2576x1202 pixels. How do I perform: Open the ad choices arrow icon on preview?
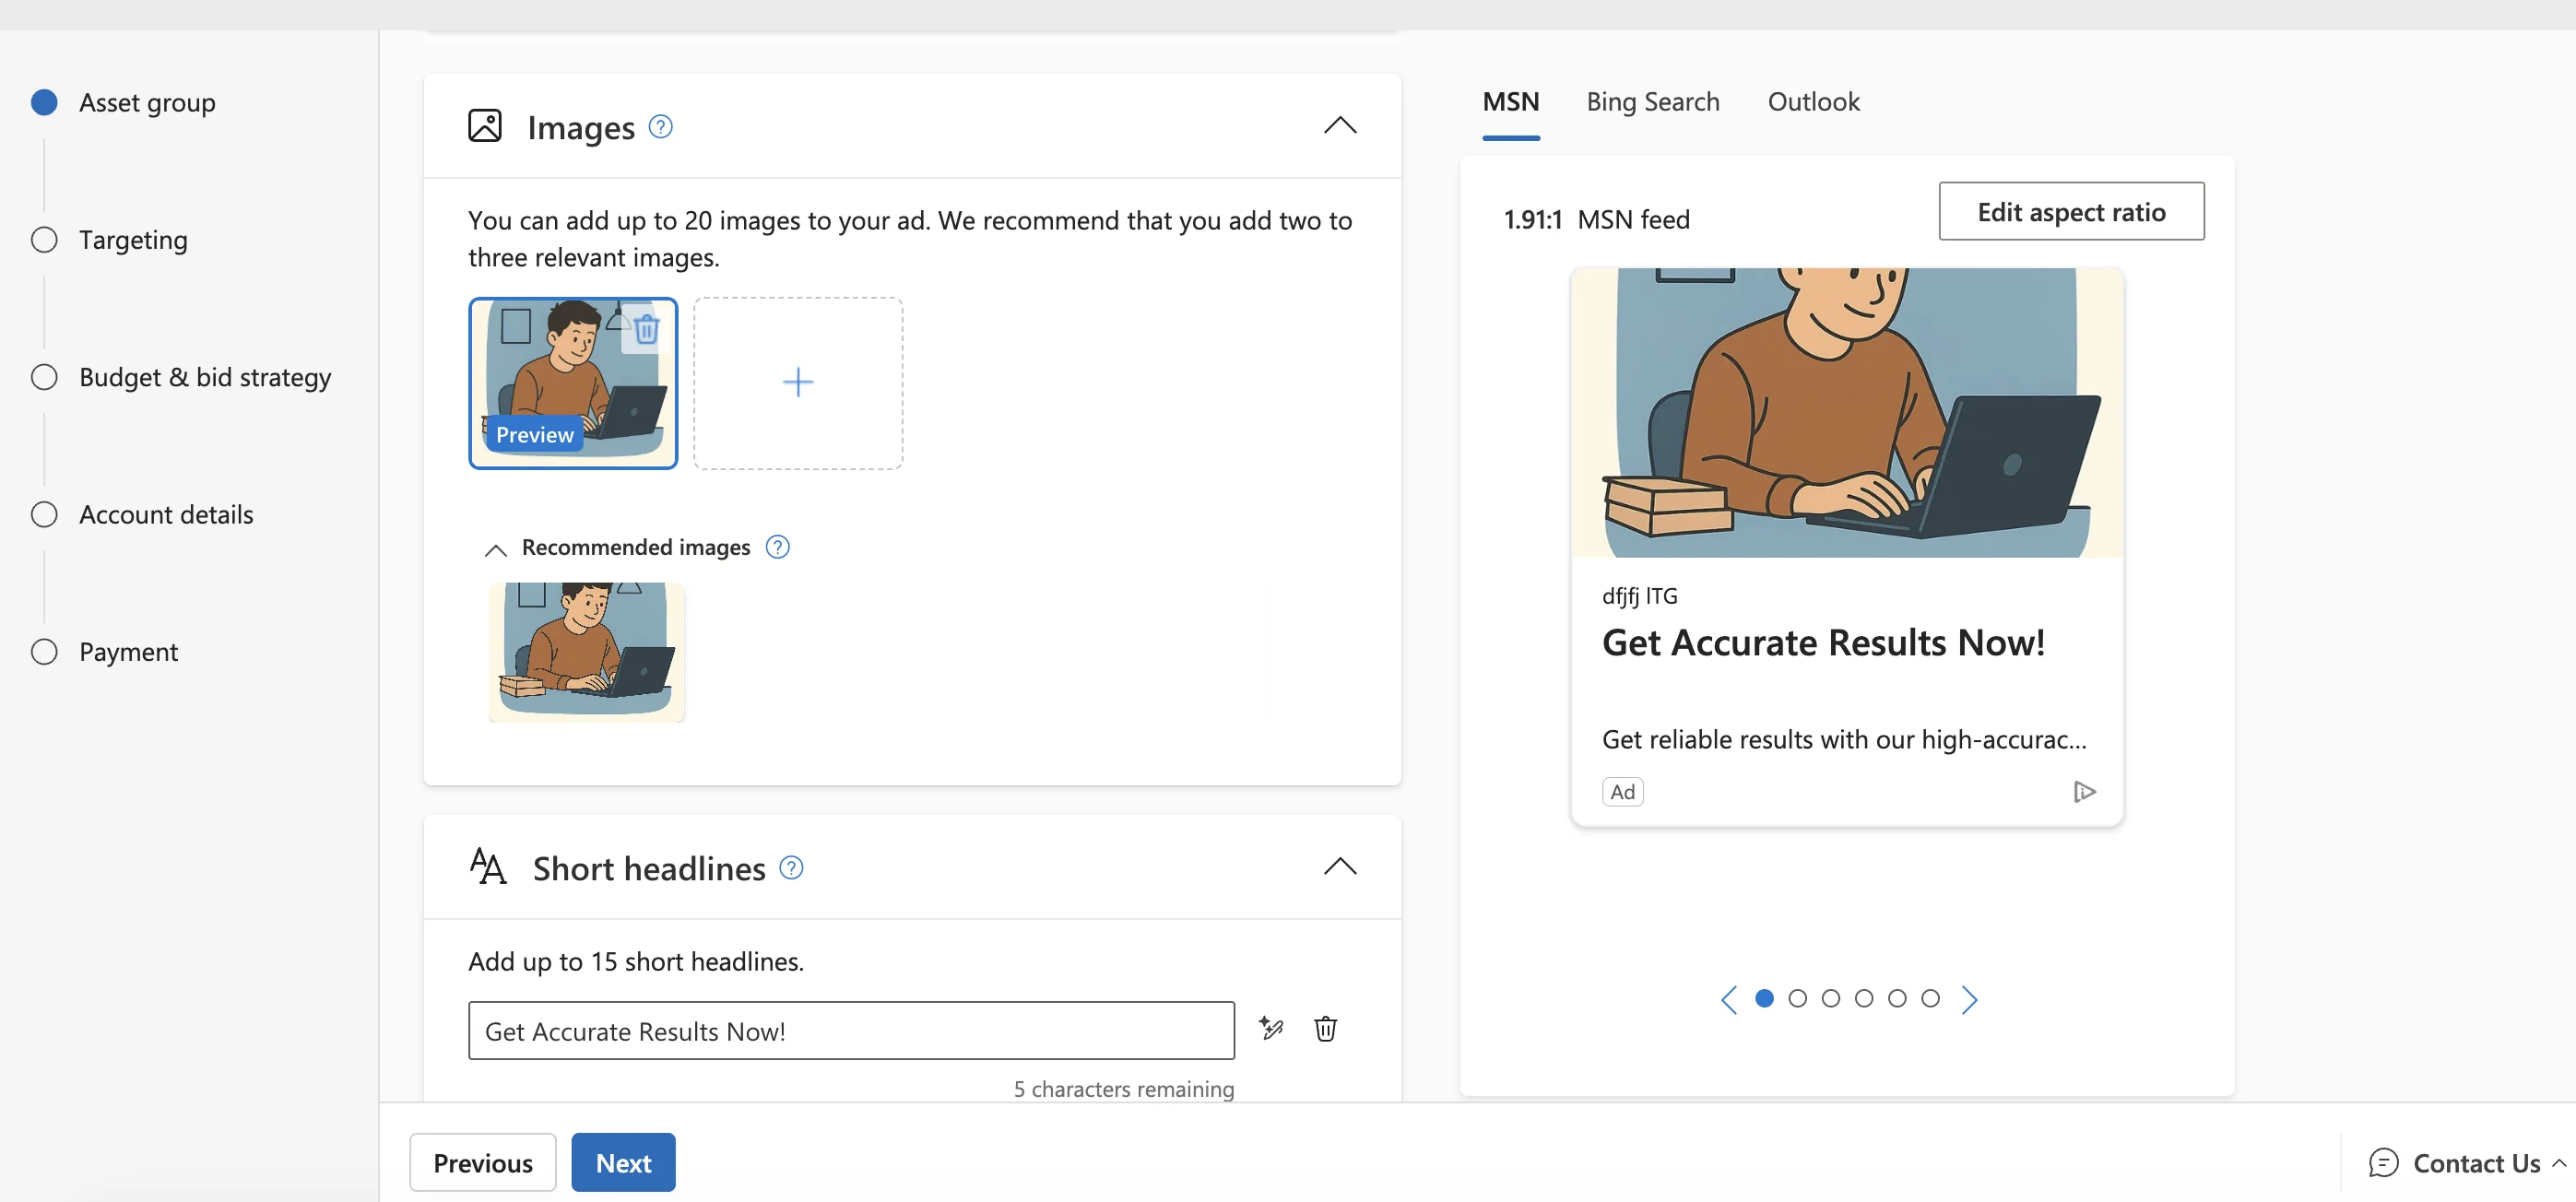point(2085,791)
